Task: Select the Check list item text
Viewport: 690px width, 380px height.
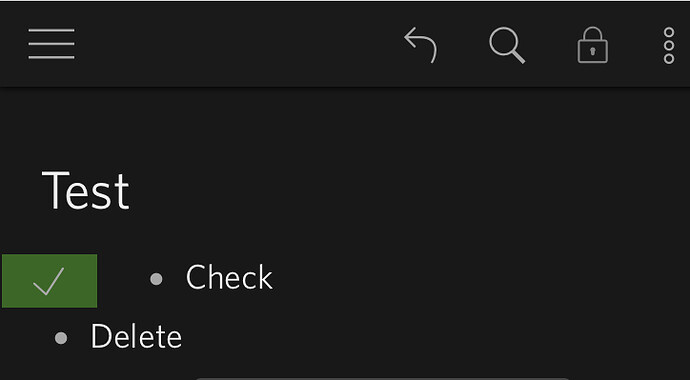Action: [x=229, y=277]
